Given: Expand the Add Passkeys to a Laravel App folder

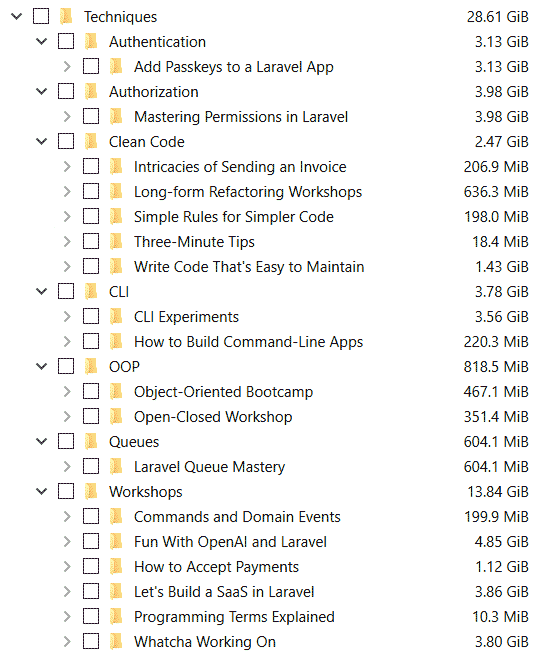Looking at the screenshot, I should pyautogui.click(x=67, y=67).
